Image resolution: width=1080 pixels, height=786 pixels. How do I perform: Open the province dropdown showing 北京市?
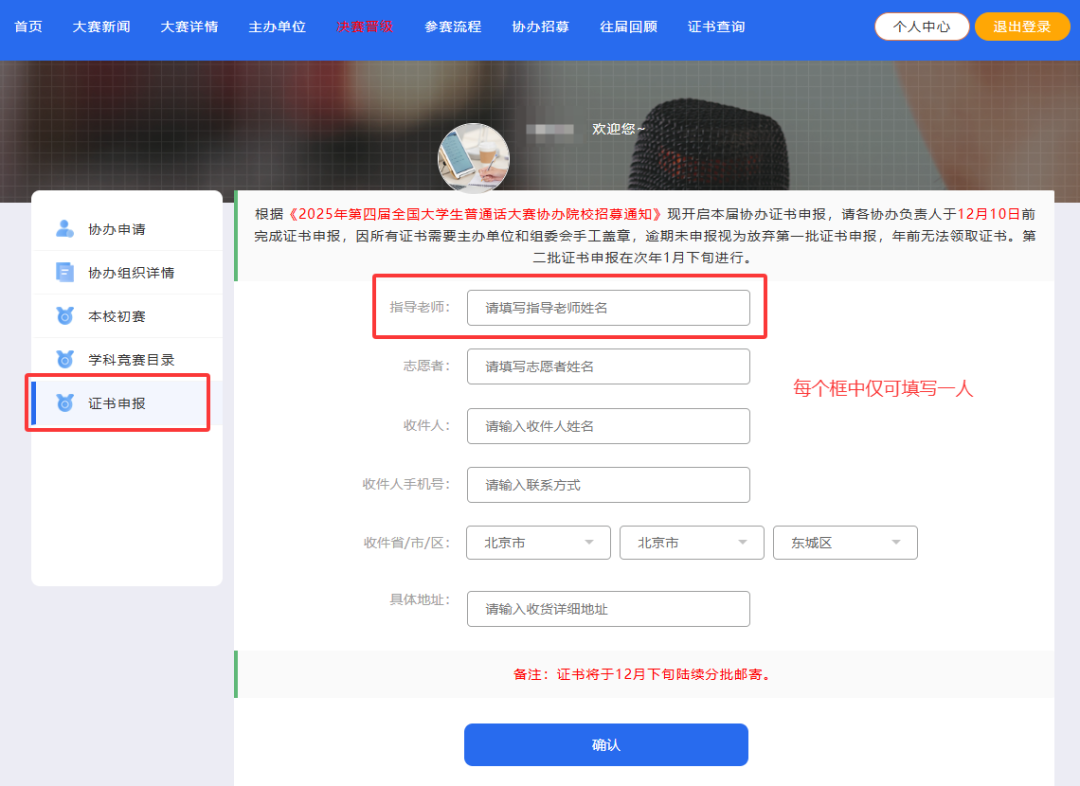pos(538,543)
